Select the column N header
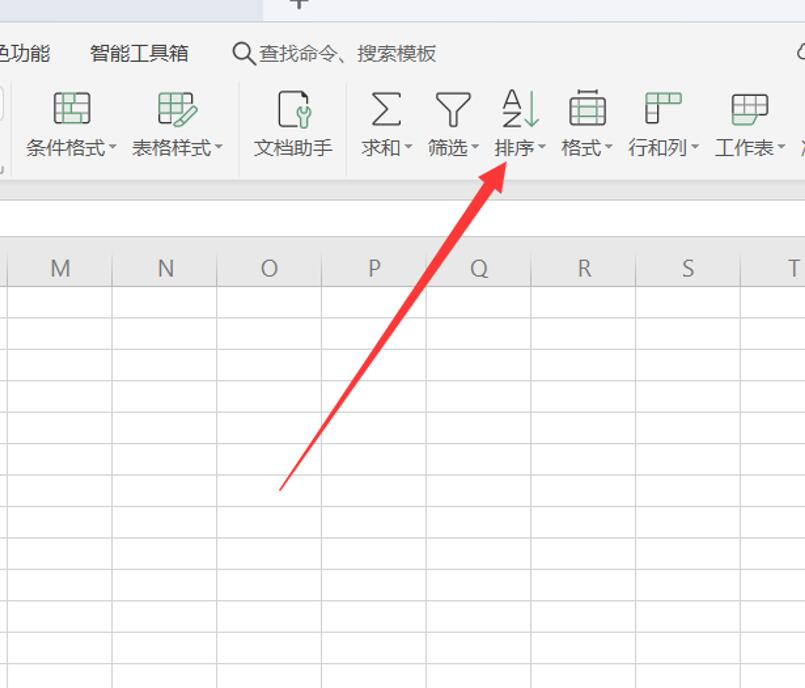This screenshot has width=805, height=688. pyautogui.click(x=165, y=268)
